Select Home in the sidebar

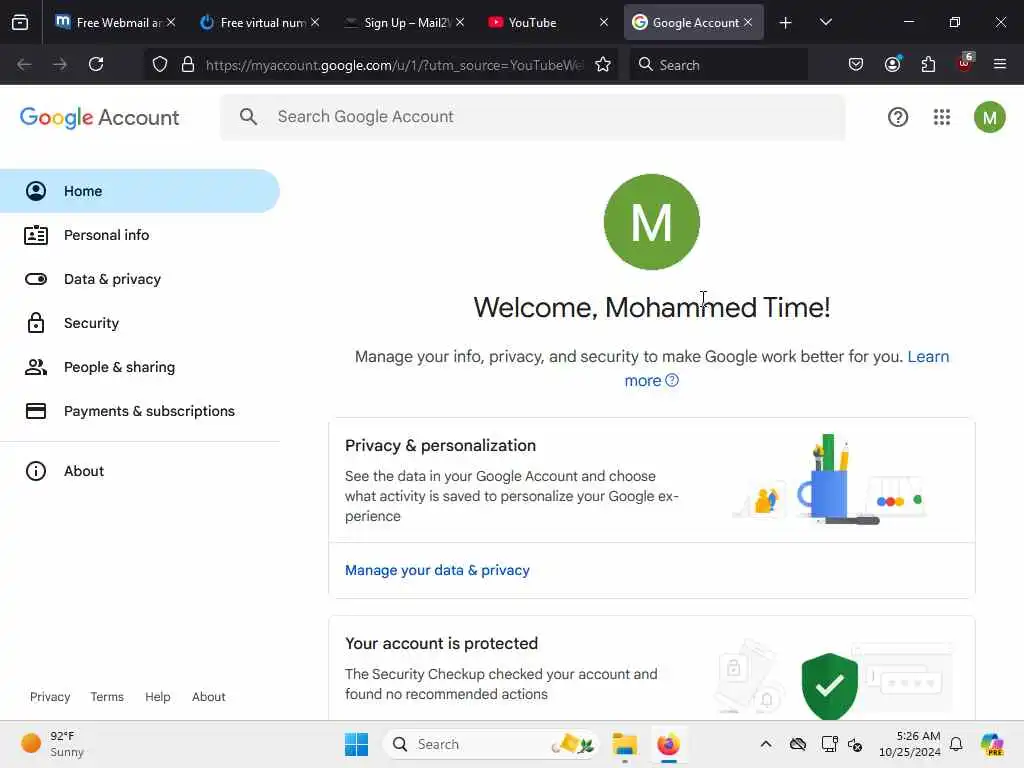click(140, 191)
